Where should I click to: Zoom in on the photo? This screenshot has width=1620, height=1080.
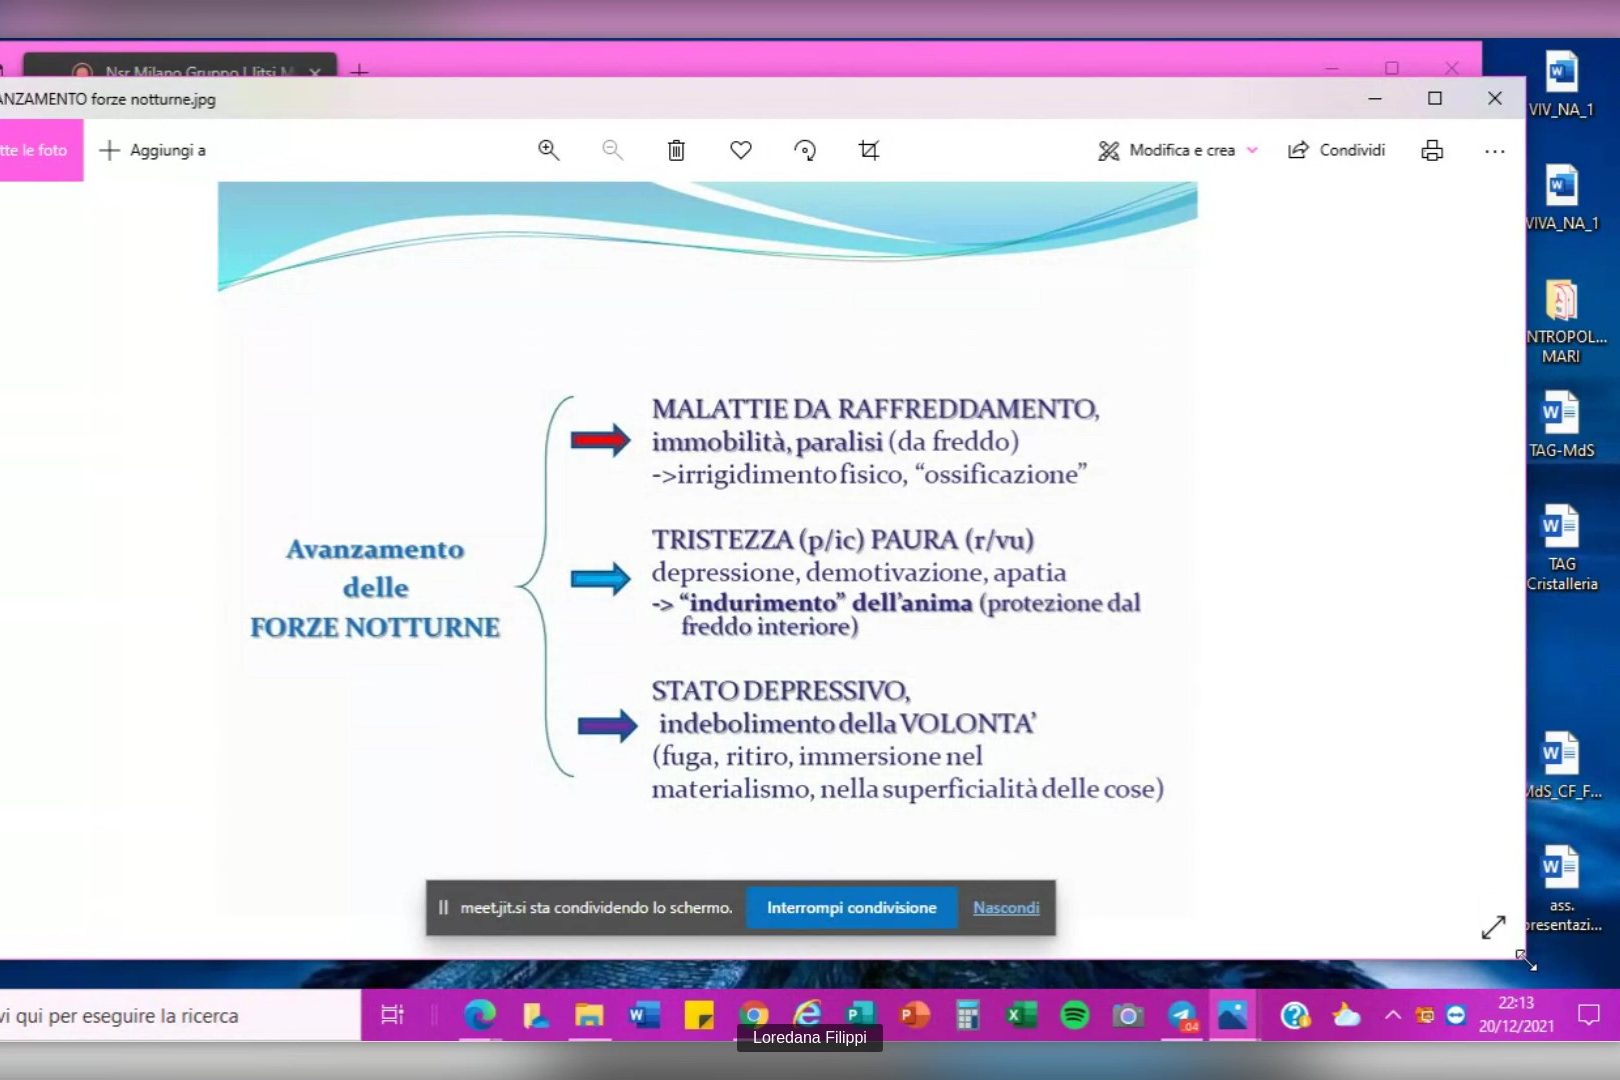(x=548, y=150)
